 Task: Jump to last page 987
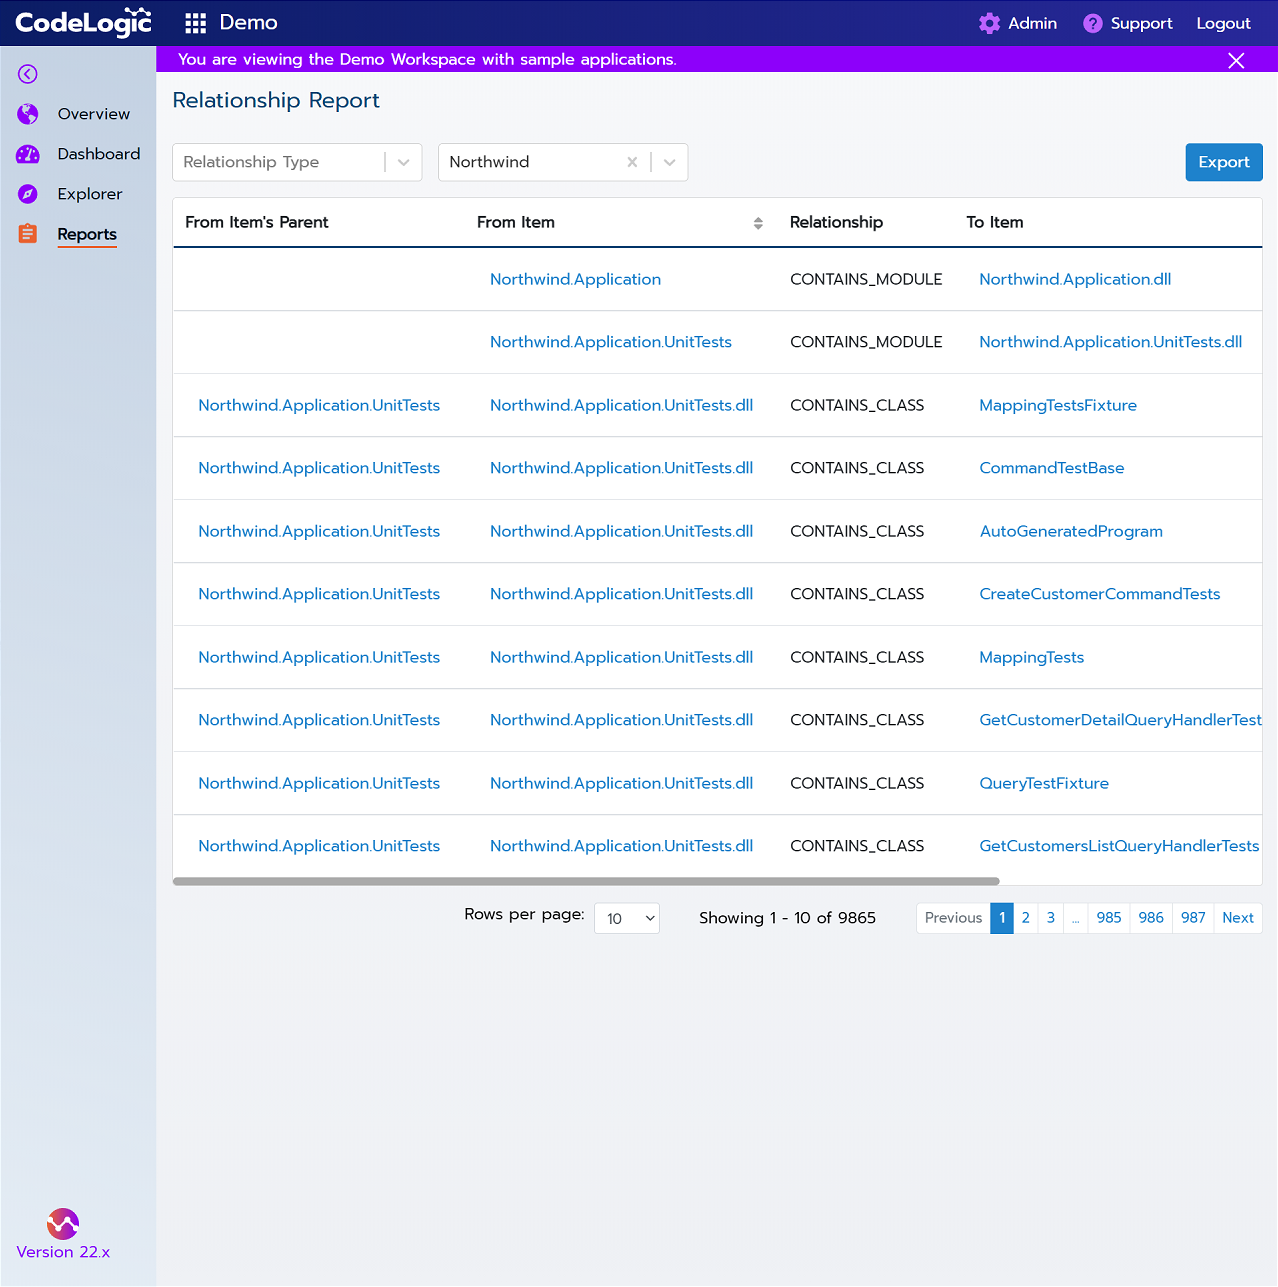click(1193, 918)
